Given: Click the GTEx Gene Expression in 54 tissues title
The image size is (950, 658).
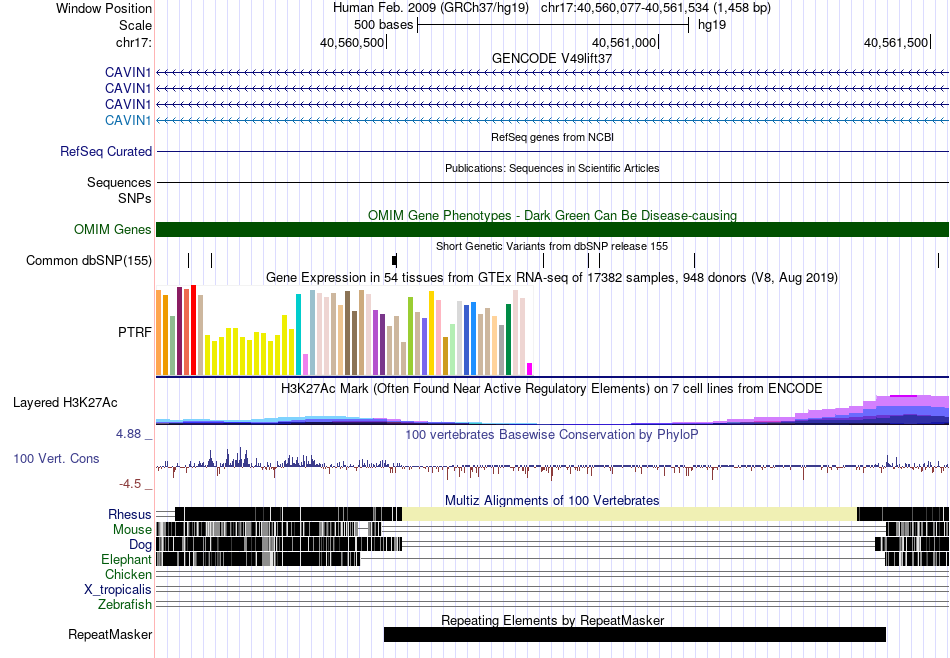Looking at the screenshot, I should coord(552,277).
